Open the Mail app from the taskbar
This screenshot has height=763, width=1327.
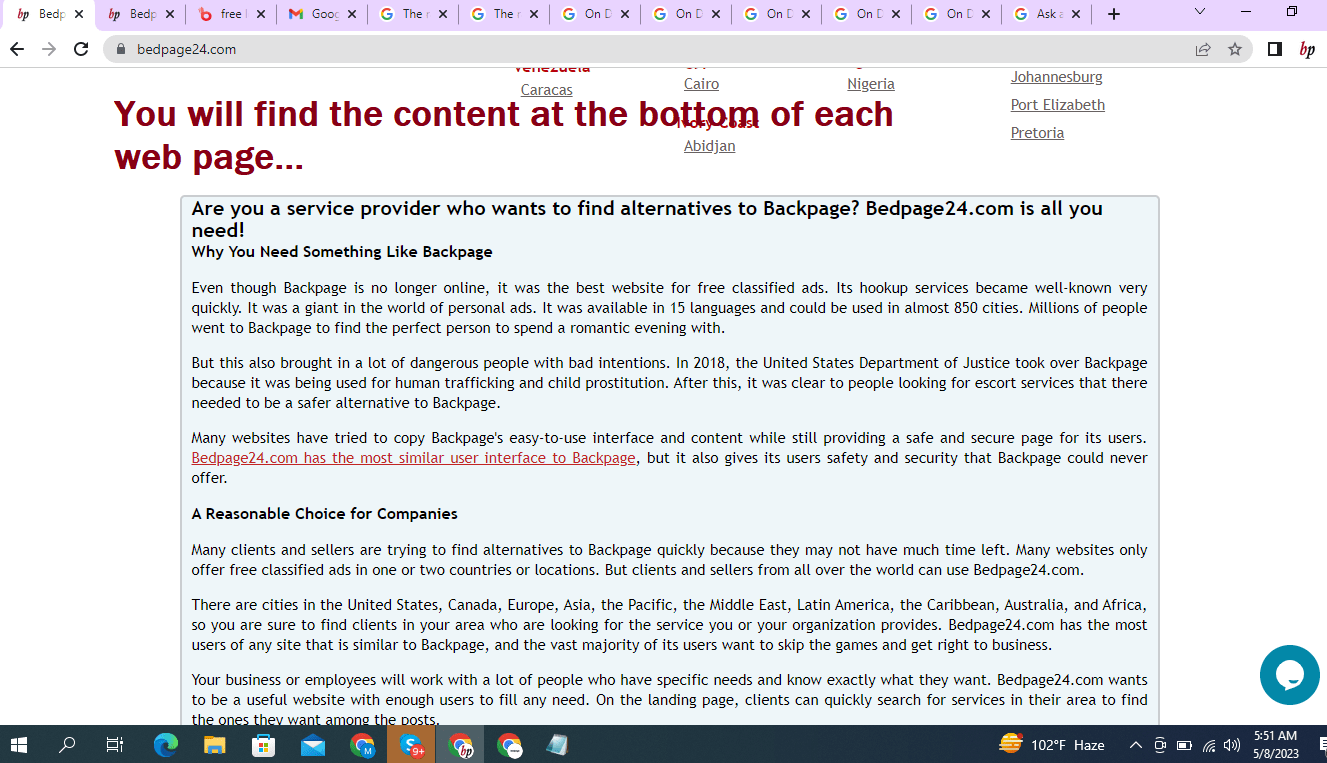coord(313,745)
